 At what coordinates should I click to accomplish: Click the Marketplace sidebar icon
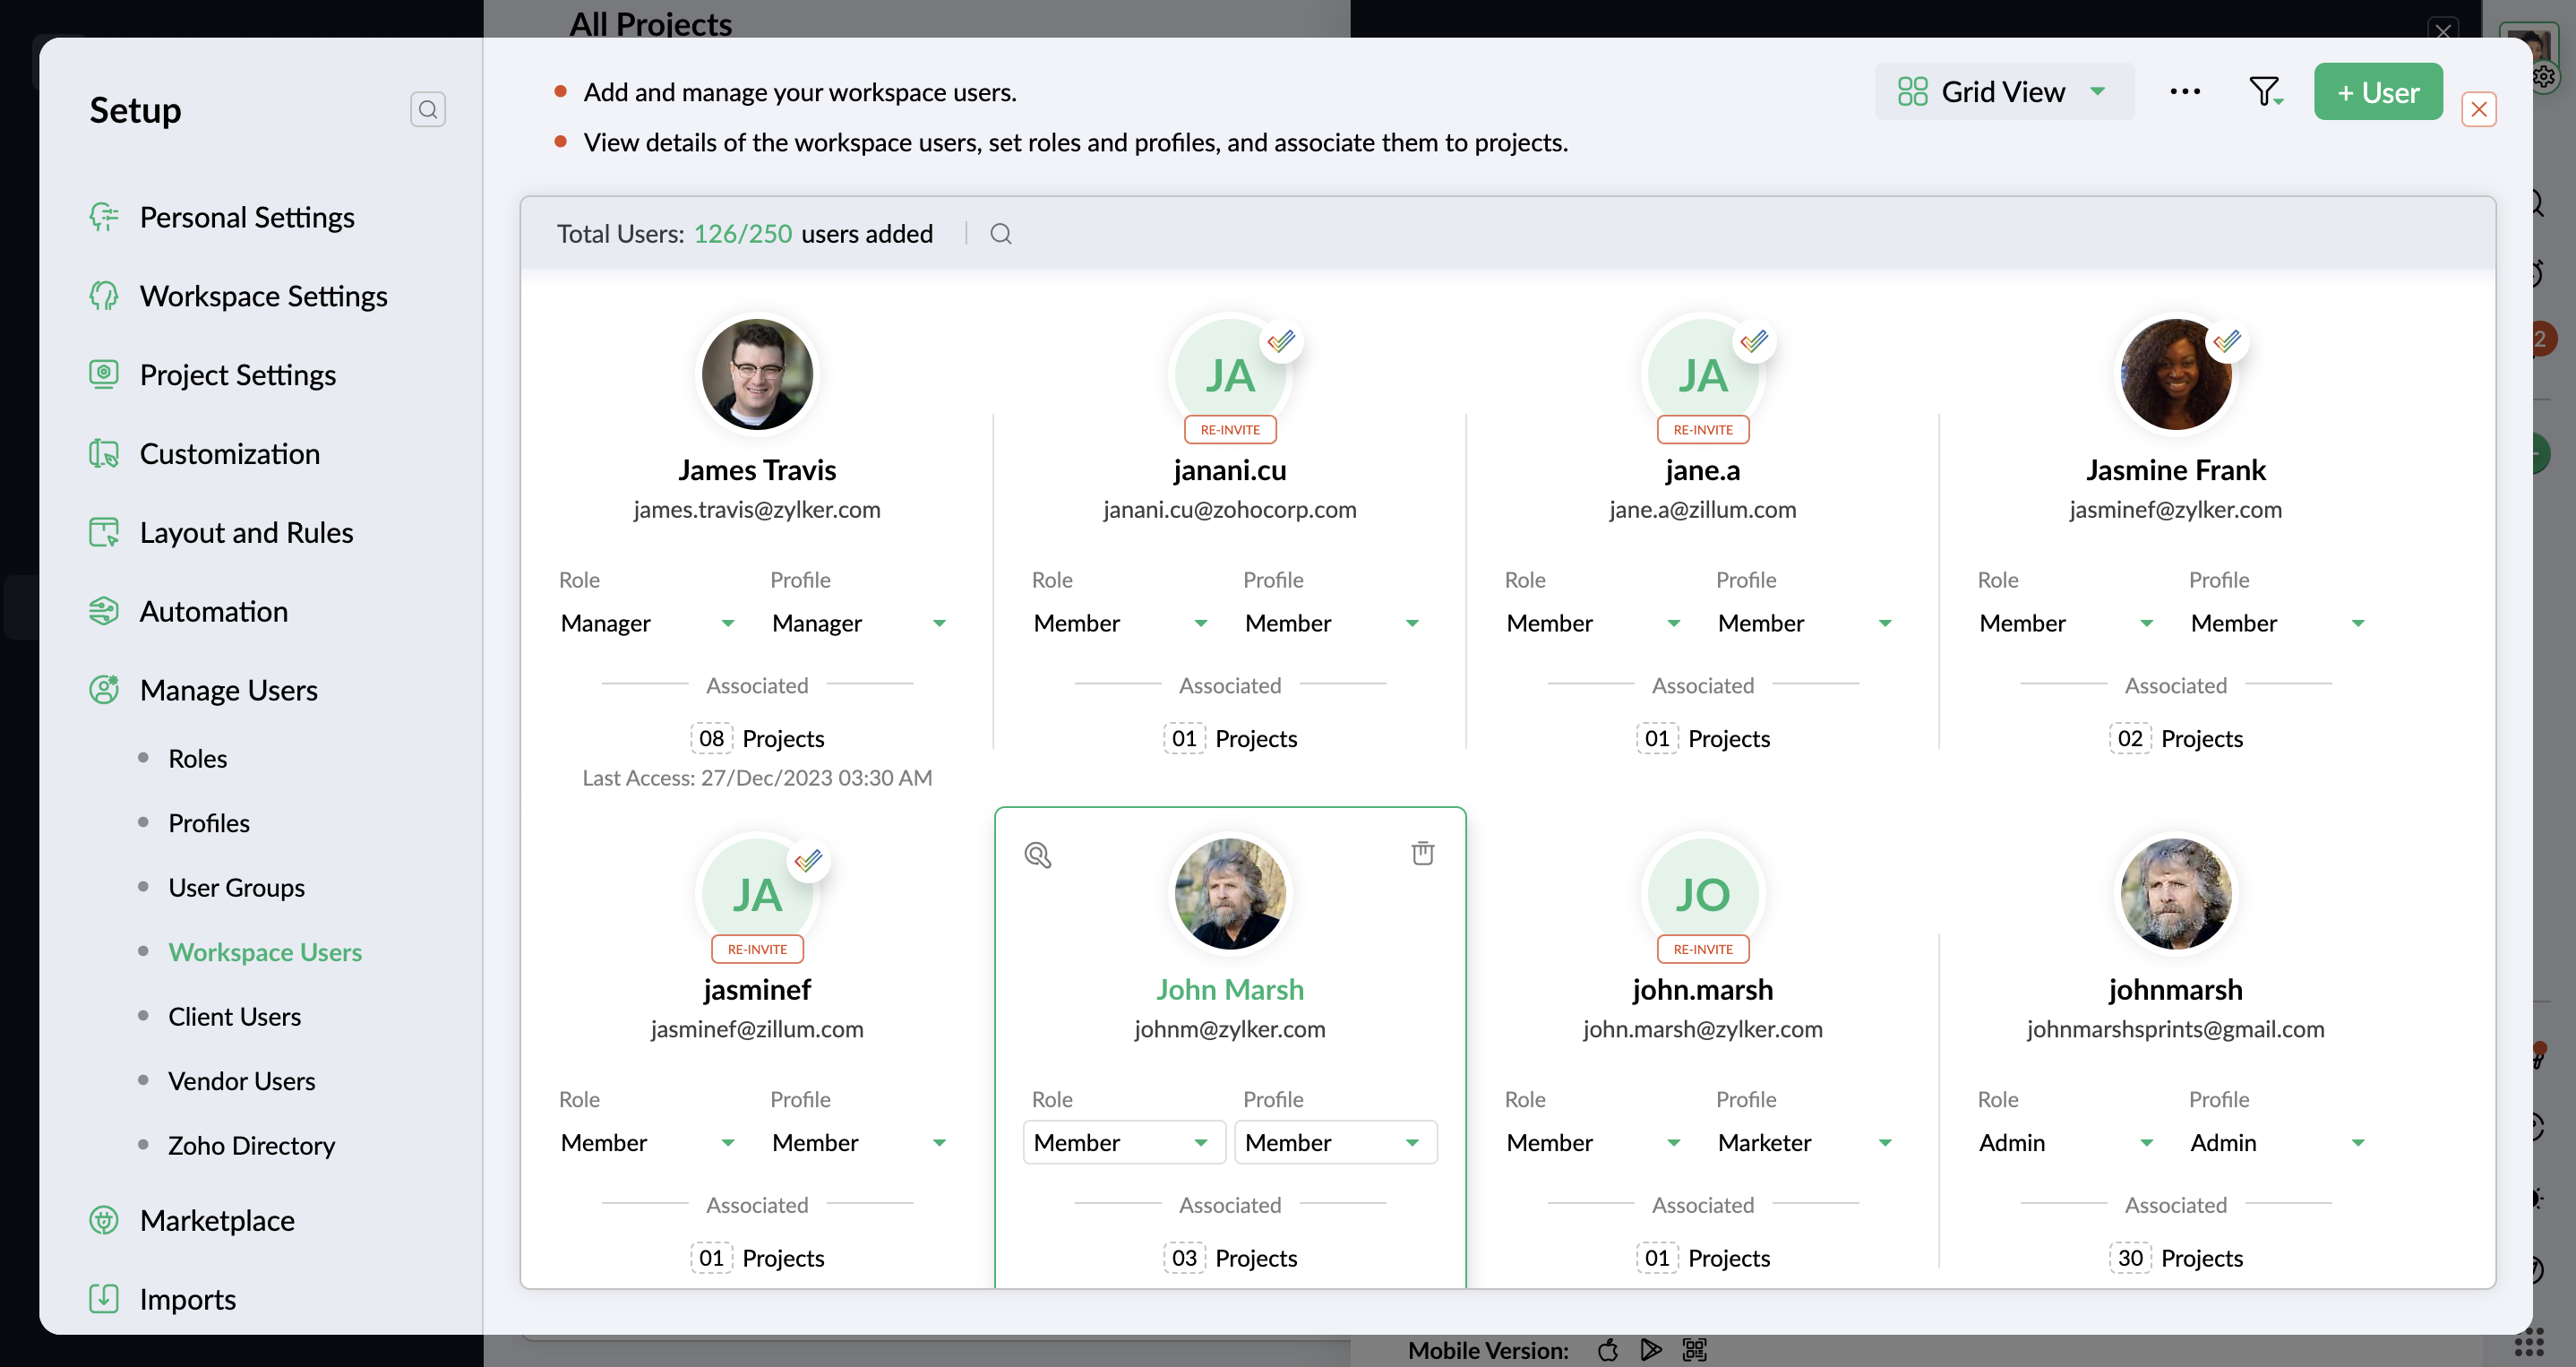pyautogui.click(x=104, y=1220)
